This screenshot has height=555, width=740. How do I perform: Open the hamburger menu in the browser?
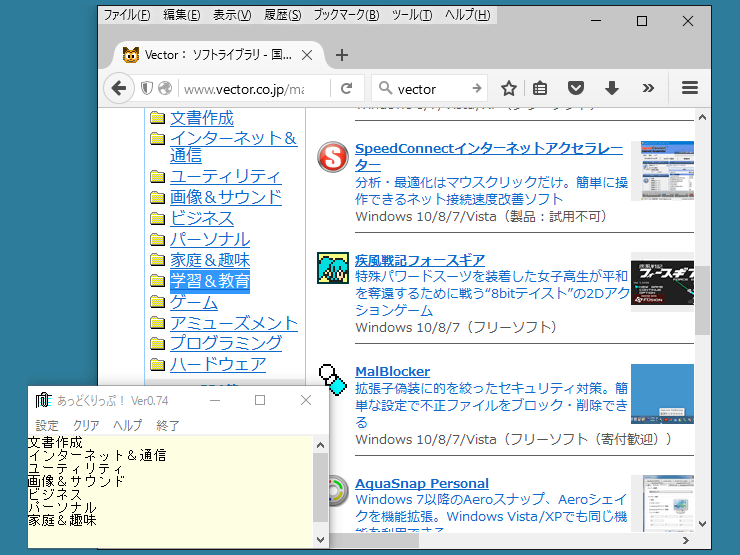(x=689, y=88)
